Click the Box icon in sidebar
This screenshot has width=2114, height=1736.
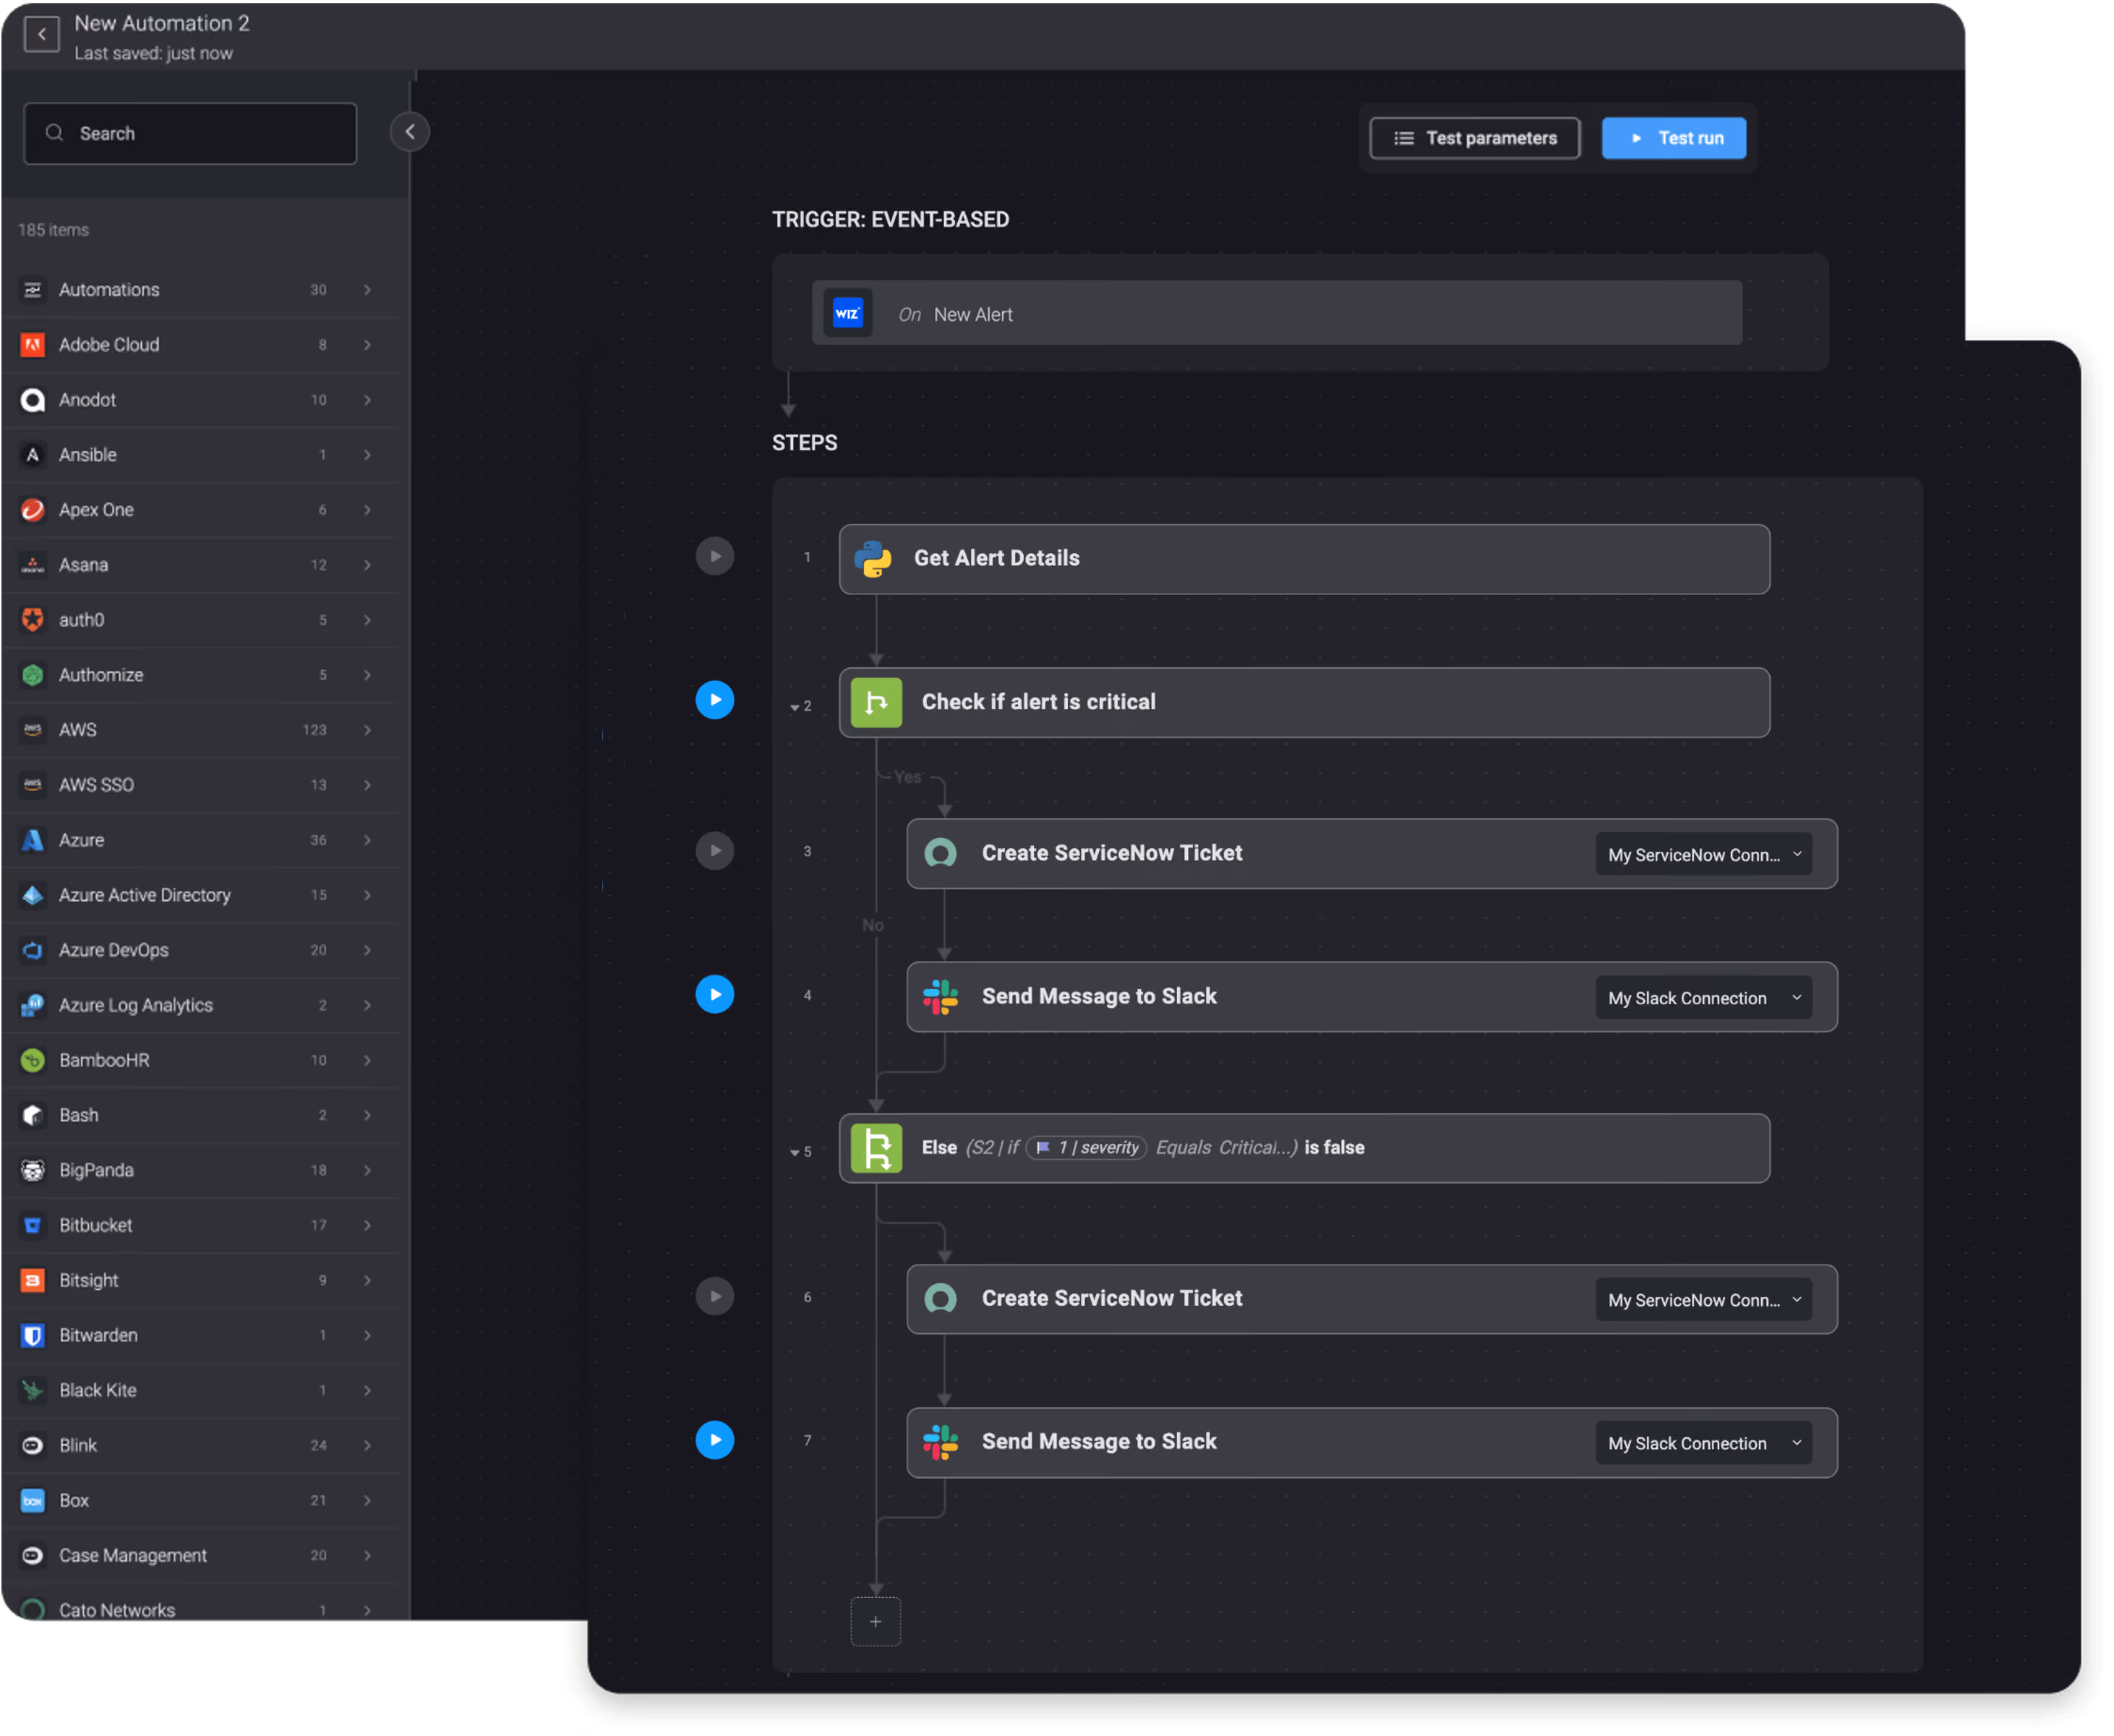click(33, 1502)
